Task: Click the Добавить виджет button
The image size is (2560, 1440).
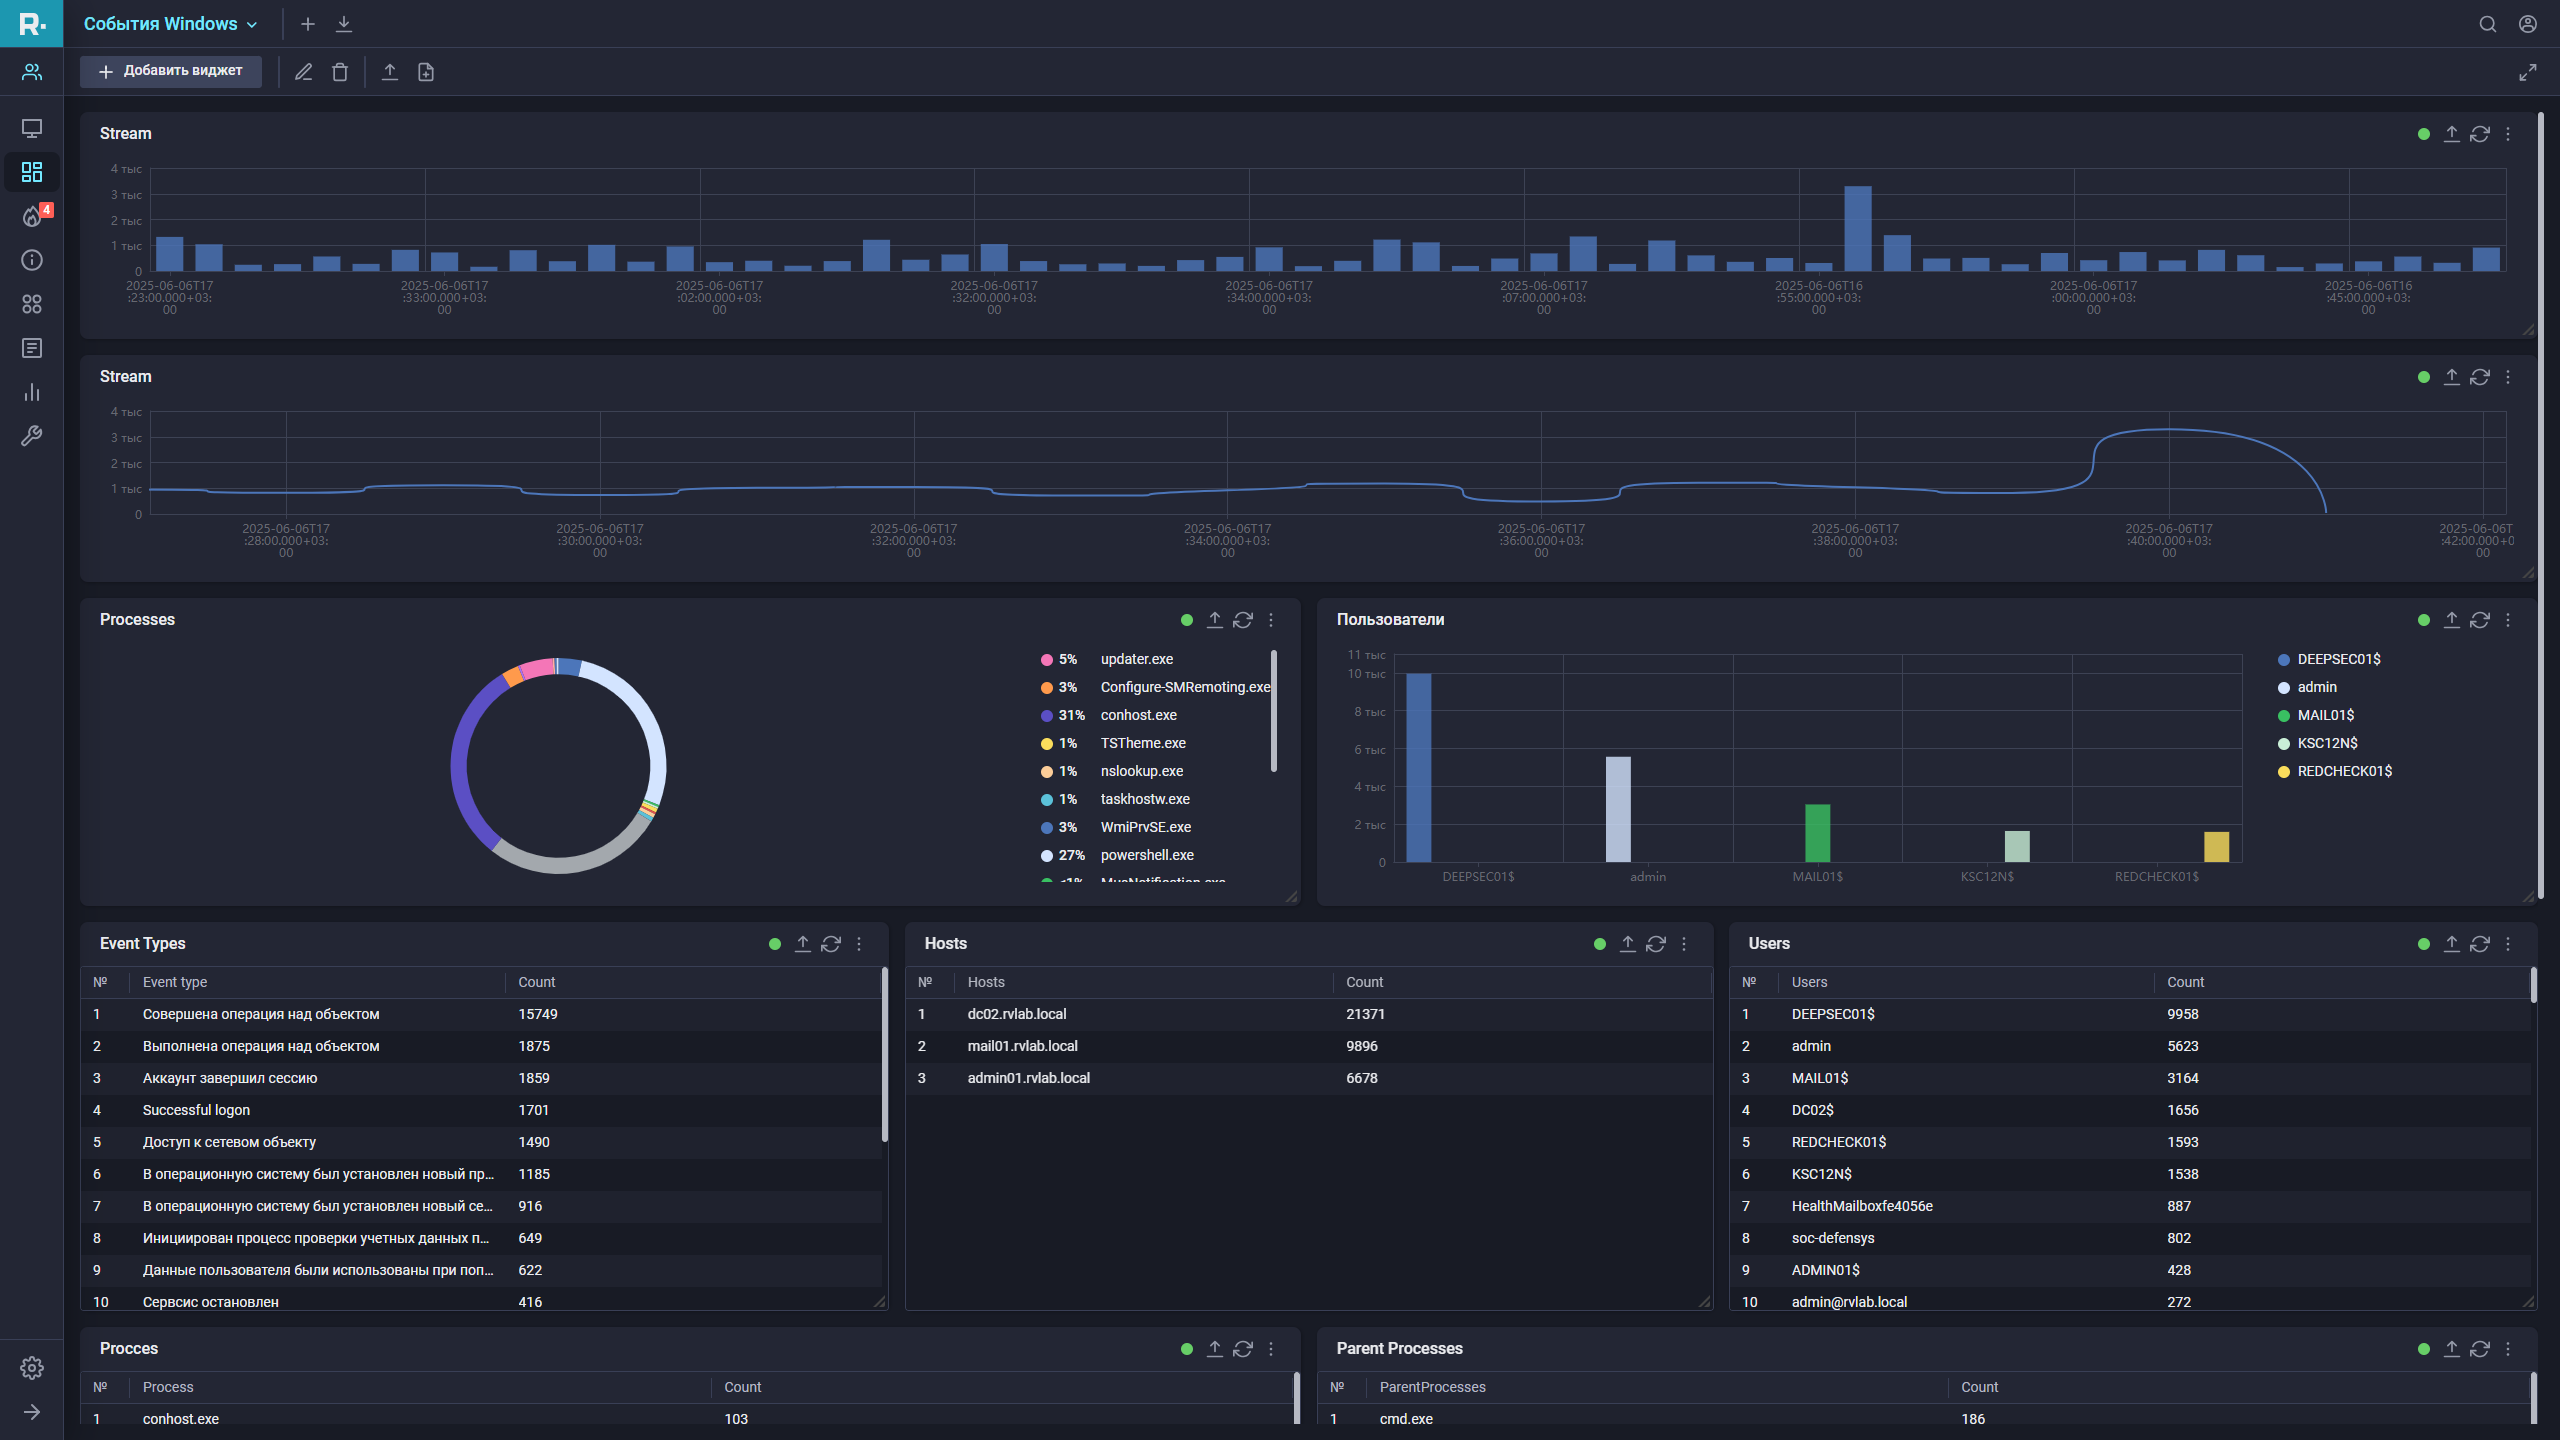Action: pos(171,71)
